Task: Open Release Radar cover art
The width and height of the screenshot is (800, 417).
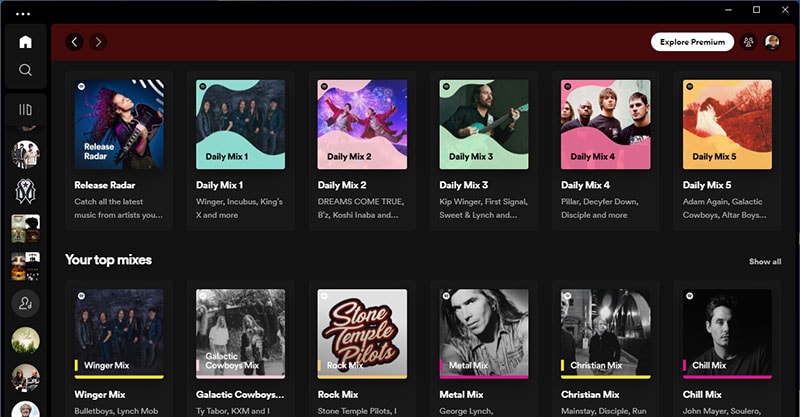Action: point(119,125)
